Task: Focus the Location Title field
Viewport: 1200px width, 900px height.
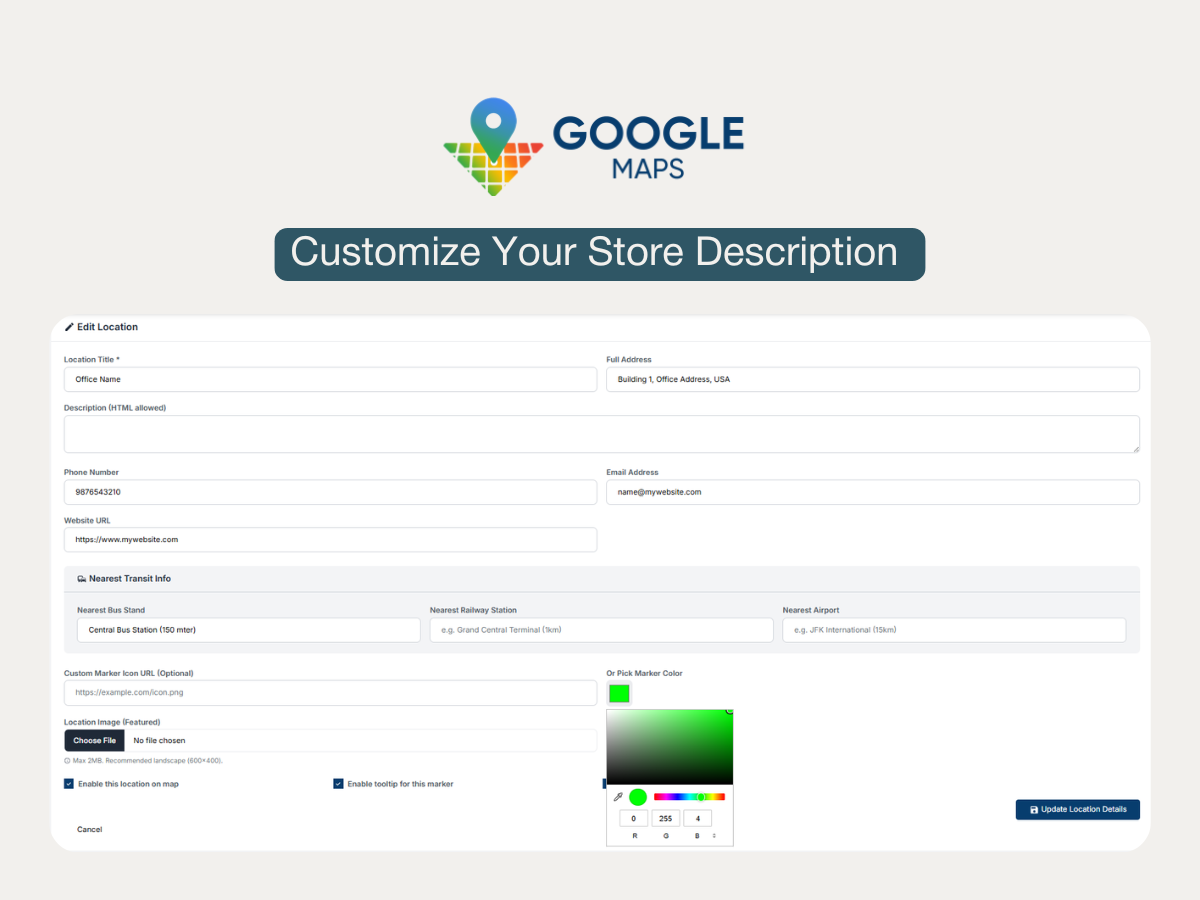Action: [x=330, y=379]
